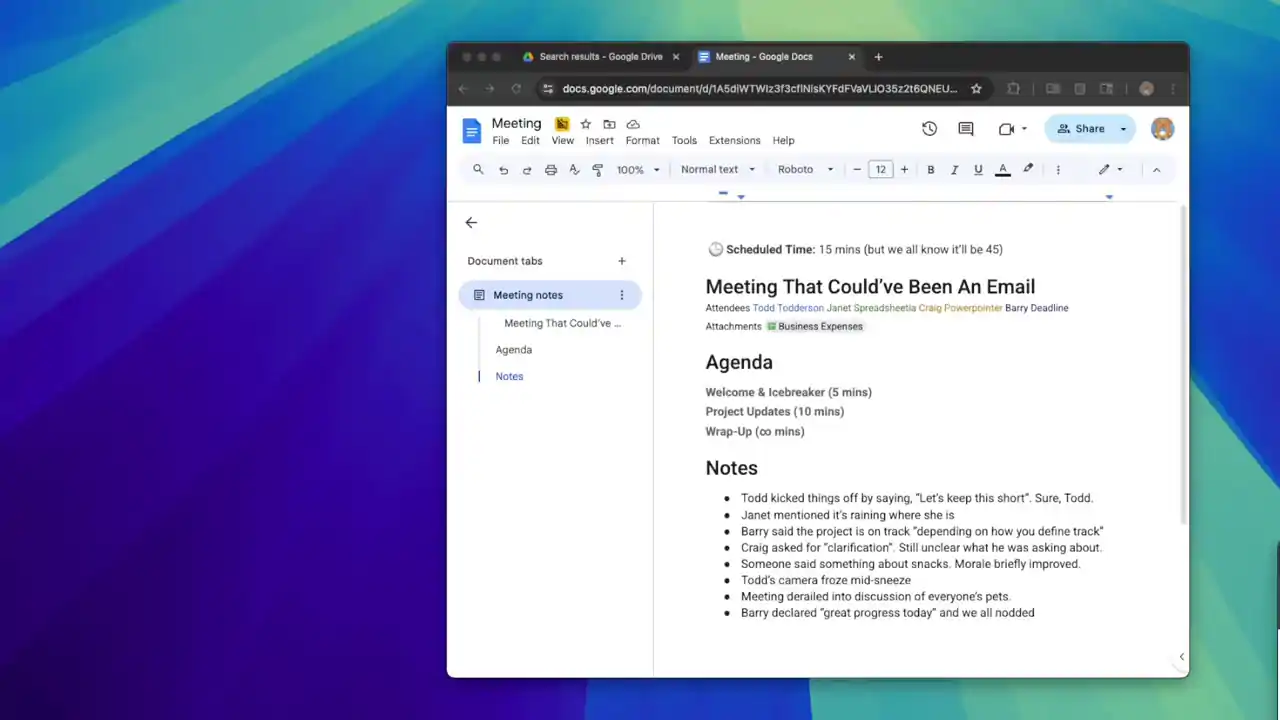Jump to Meeting That Could've outline heading
The height and width of the screenshot is (720, 1280).
pos(562,324)
